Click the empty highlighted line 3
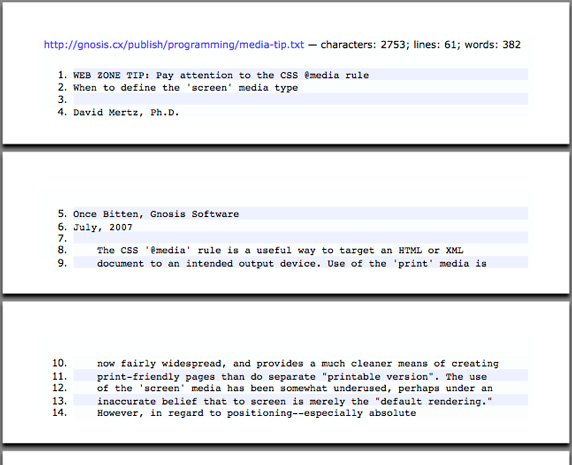The height and width of the screenshot is (465, 572). click(x=300, y=99)
